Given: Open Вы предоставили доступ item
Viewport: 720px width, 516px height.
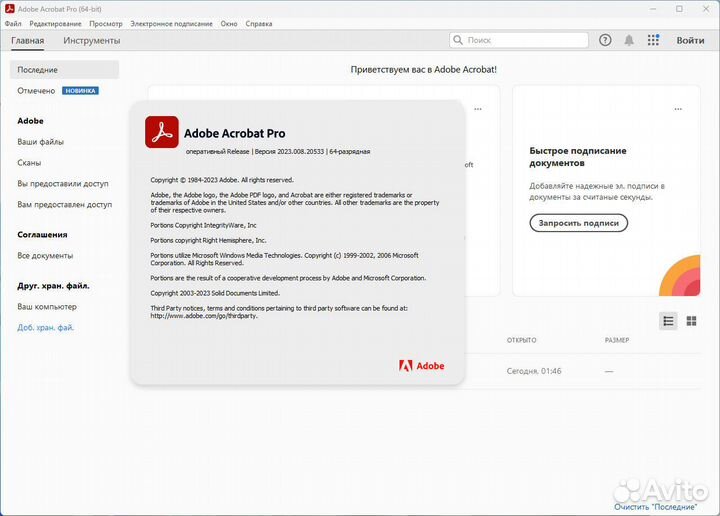Looking at the screenshot, I should [x=63, y=184].
